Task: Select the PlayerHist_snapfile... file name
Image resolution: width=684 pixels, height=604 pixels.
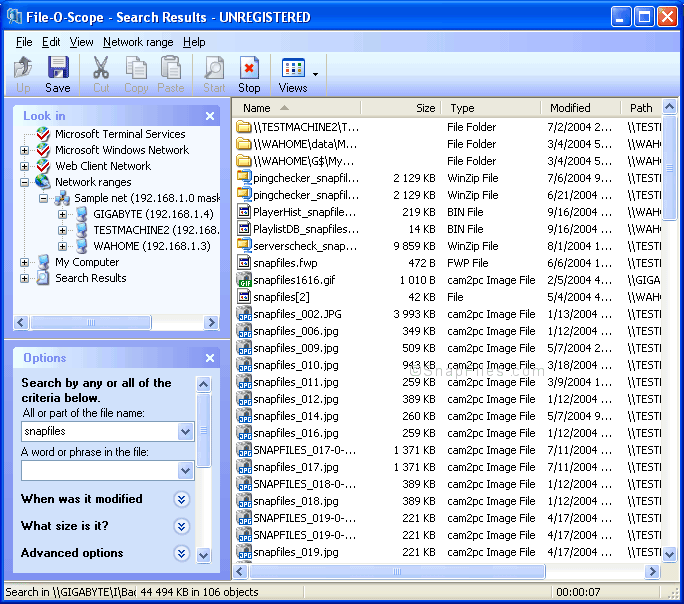Action: point(305,212)
